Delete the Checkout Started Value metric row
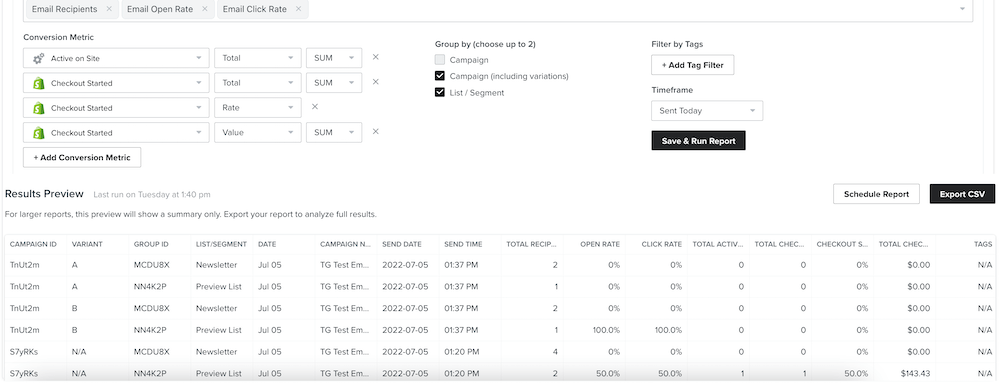 point(376,131)
